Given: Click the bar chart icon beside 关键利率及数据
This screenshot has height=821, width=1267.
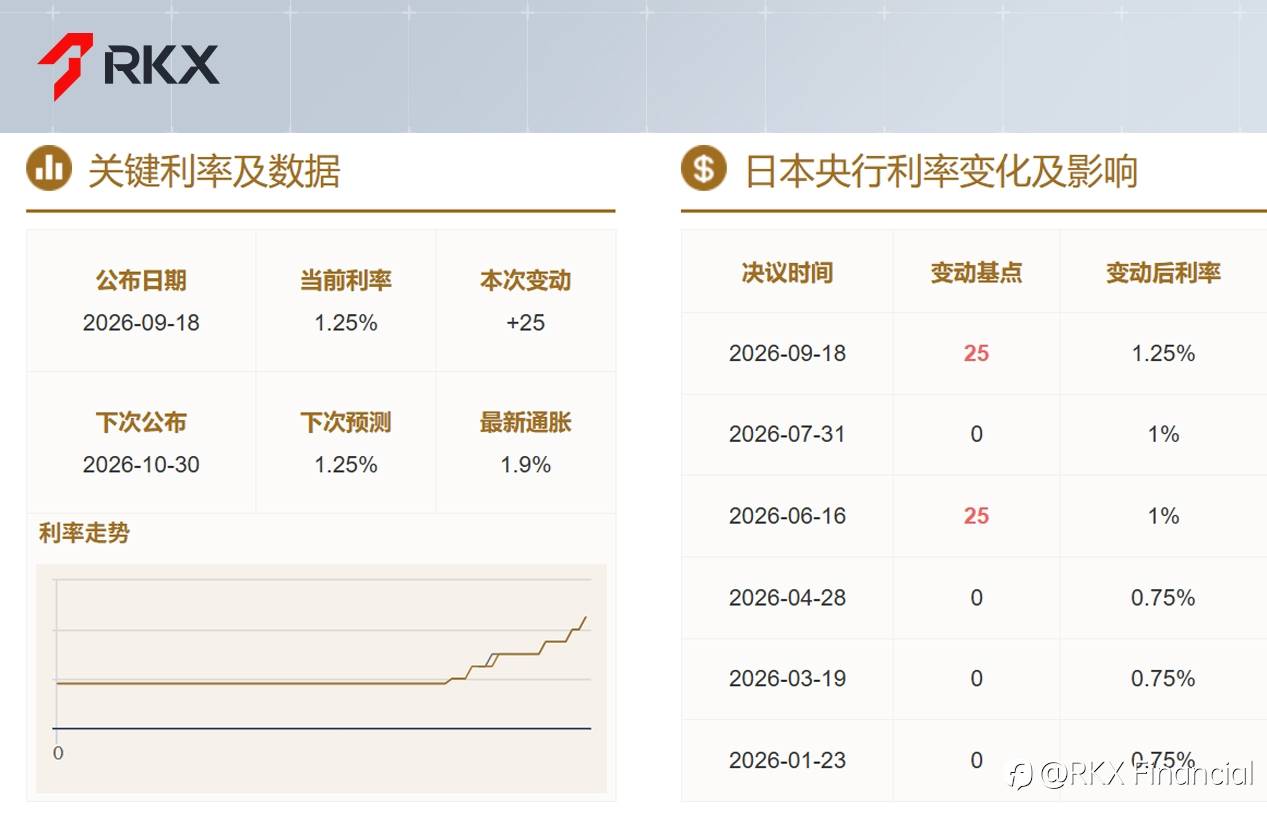Looking at the screenshot, I should coord(49,168).
